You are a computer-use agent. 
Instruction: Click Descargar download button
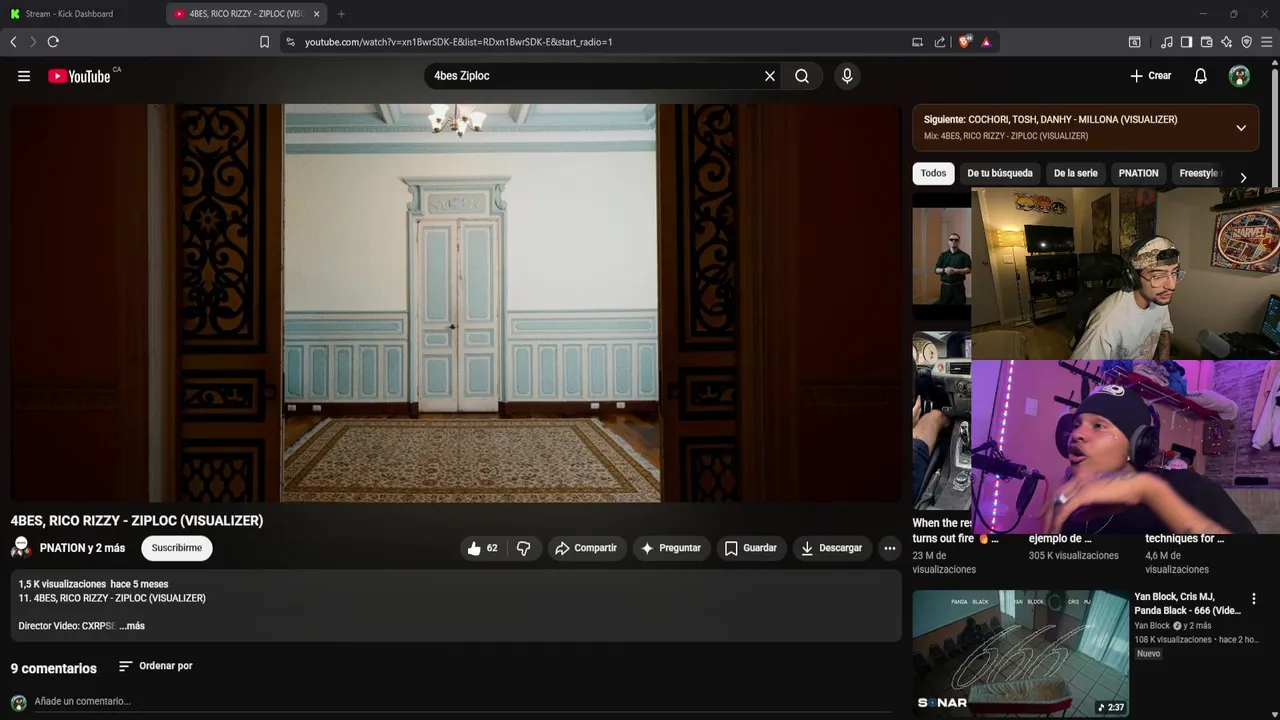(832, 548)
